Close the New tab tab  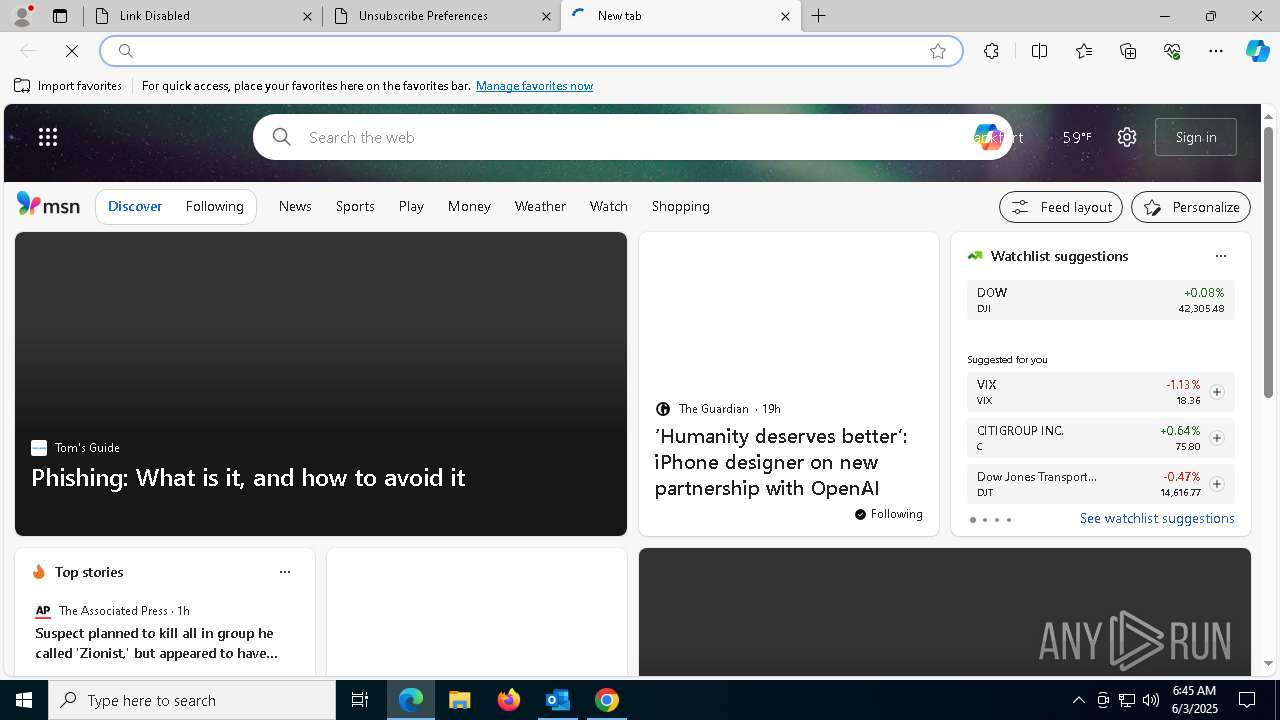(x=785, y=16)
